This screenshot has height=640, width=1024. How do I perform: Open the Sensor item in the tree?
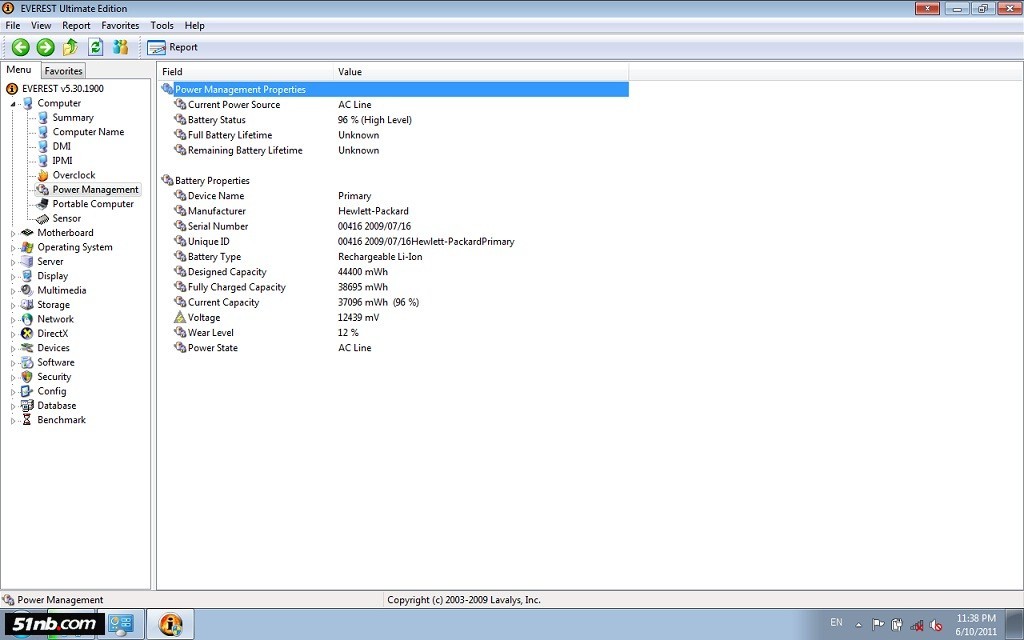[66, 218]
